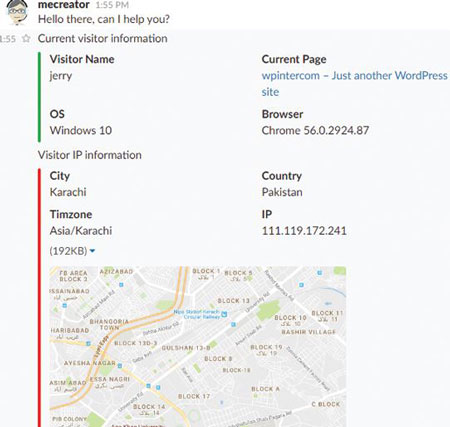Click the Pakistan country value
Viewport: 450px width, 427px height.
282,192
